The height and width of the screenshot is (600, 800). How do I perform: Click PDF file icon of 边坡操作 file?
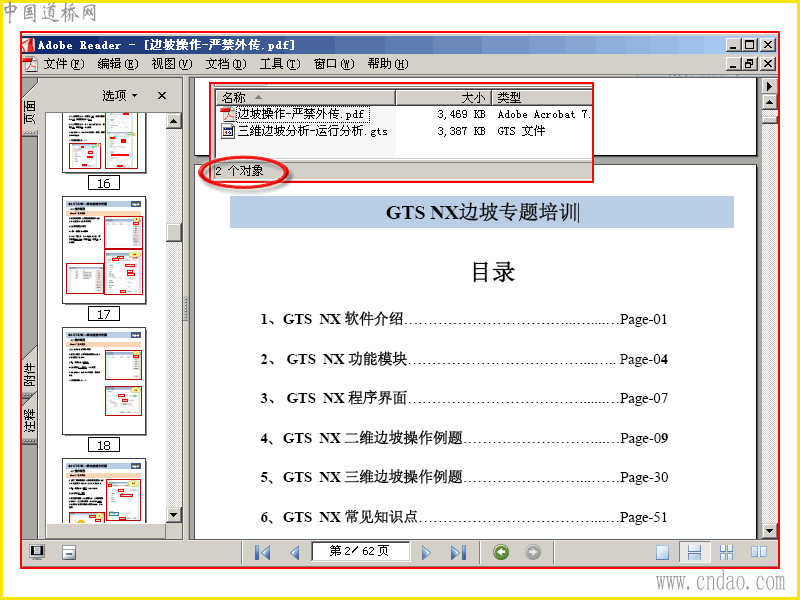(228, 114)
